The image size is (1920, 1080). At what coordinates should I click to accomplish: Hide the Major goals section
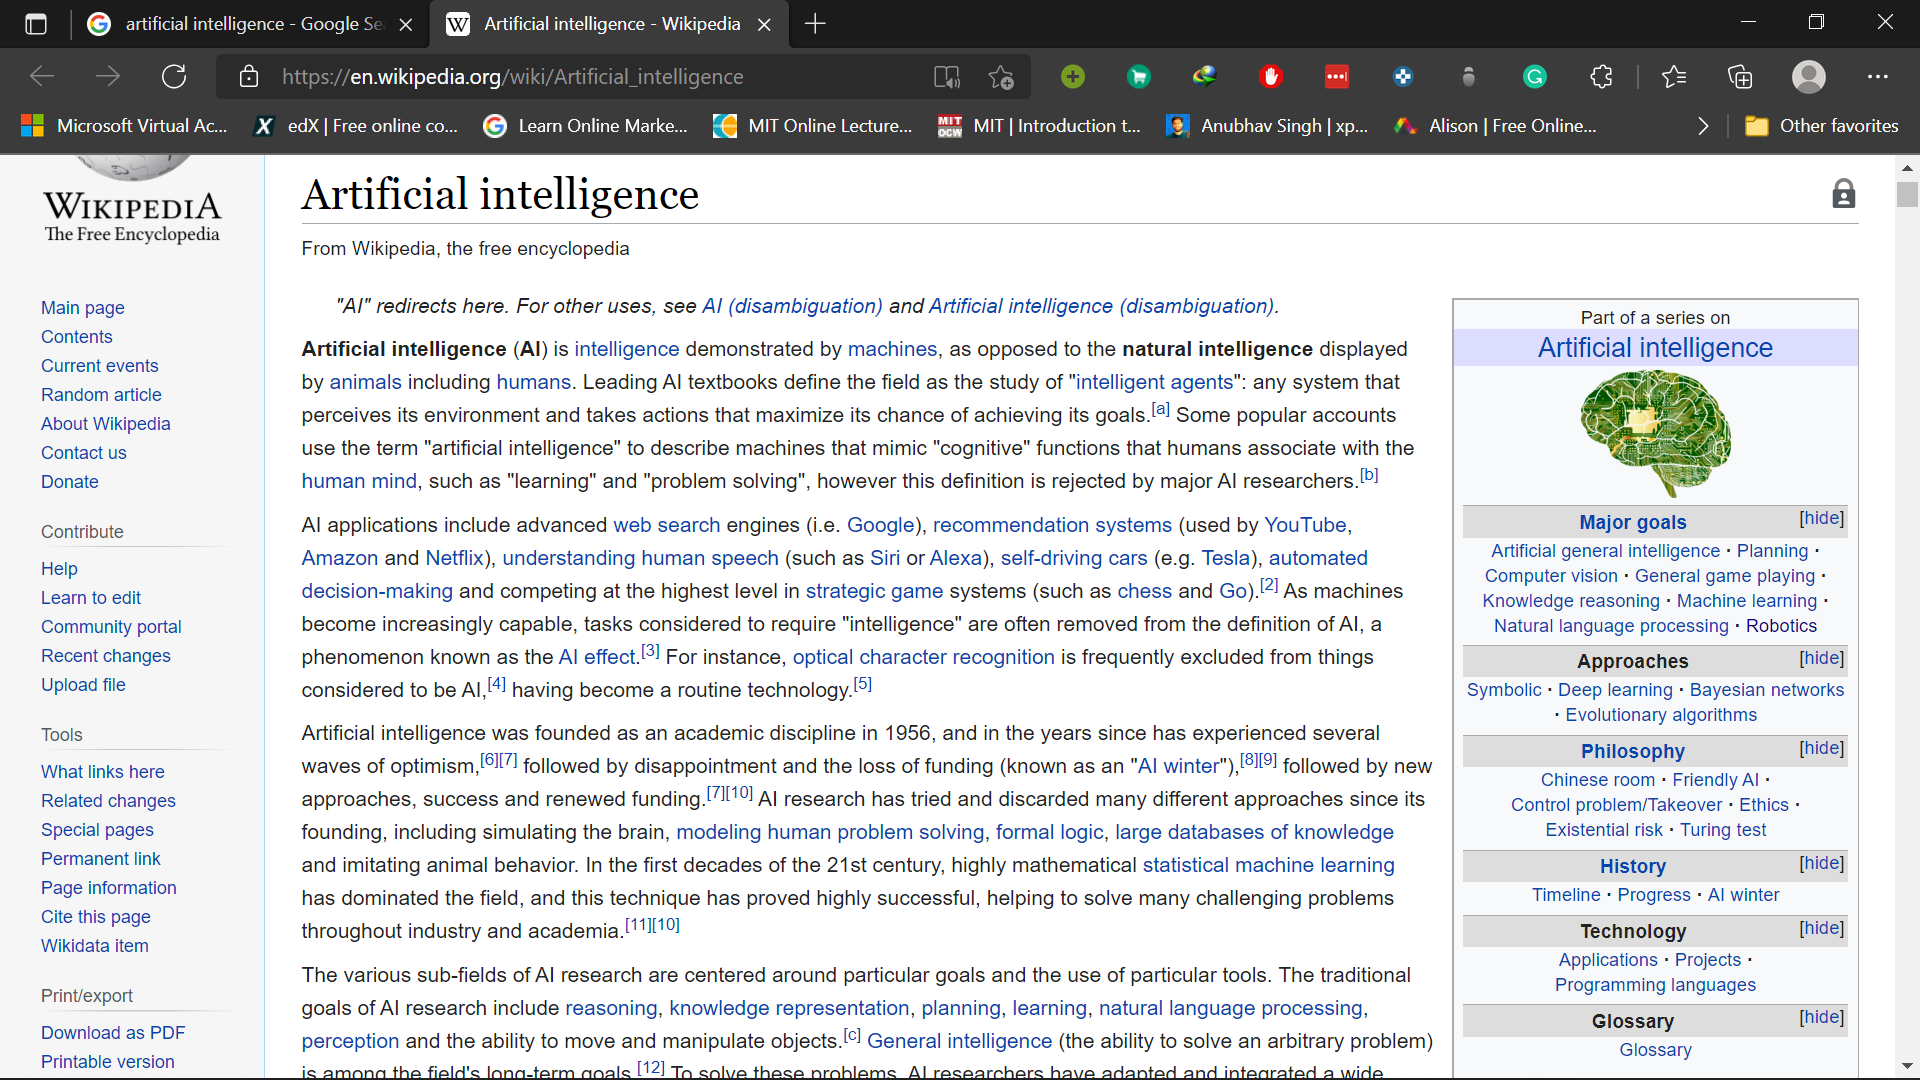1821,518
